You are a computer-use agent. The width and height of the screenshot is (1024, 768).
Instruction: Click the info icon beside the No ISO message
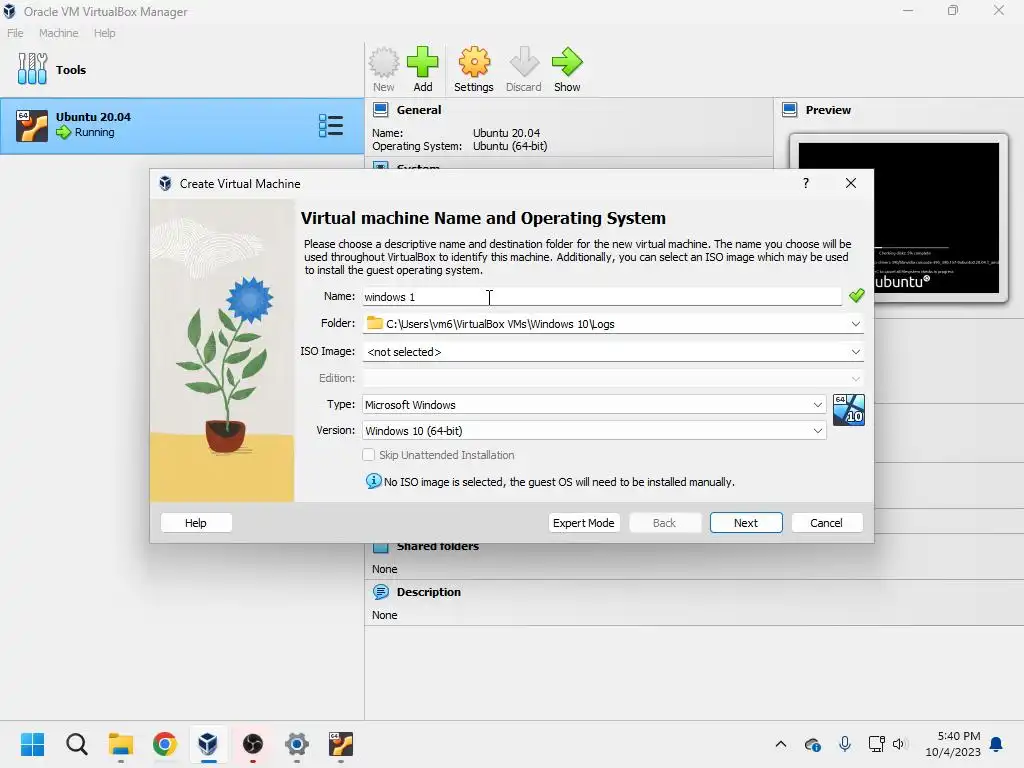374,481
